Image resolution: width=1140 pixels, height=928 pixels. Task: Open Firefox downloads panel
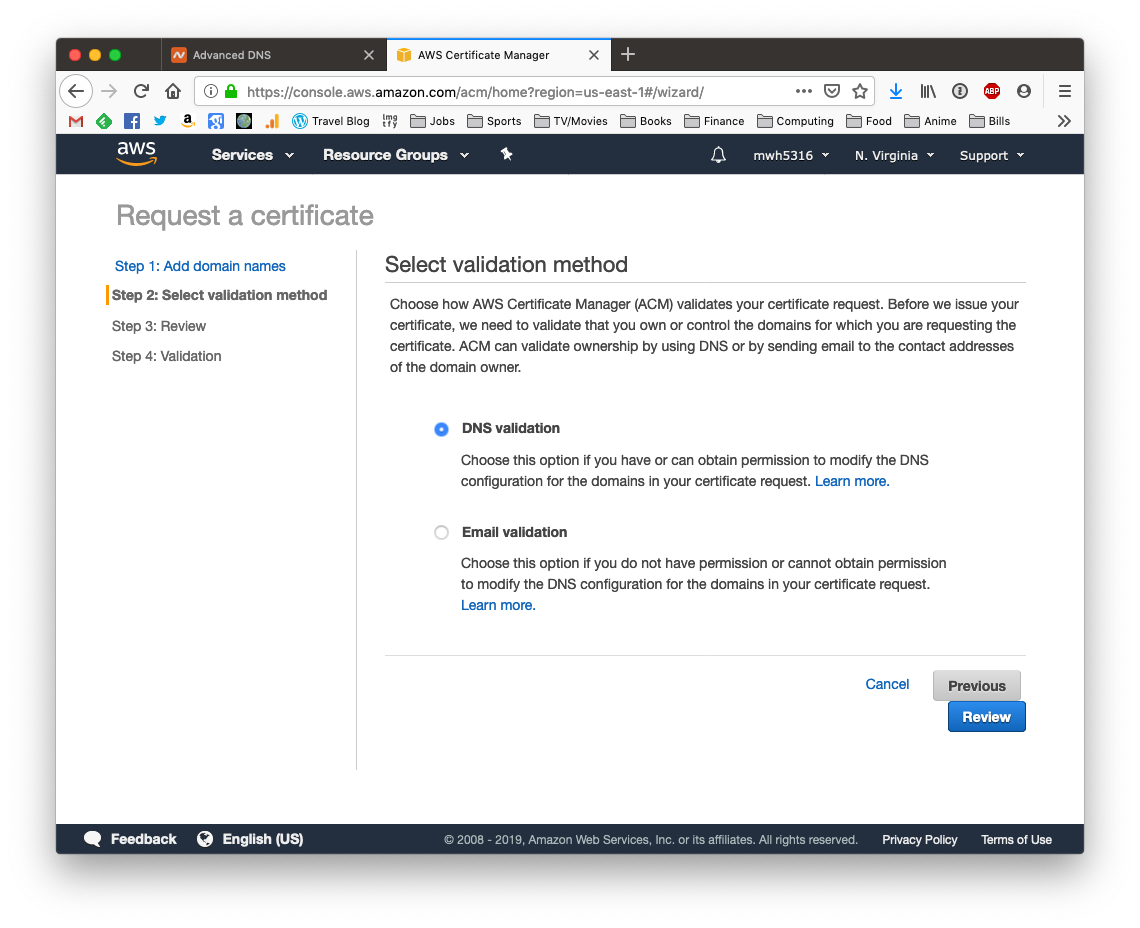tap(896, 91)
